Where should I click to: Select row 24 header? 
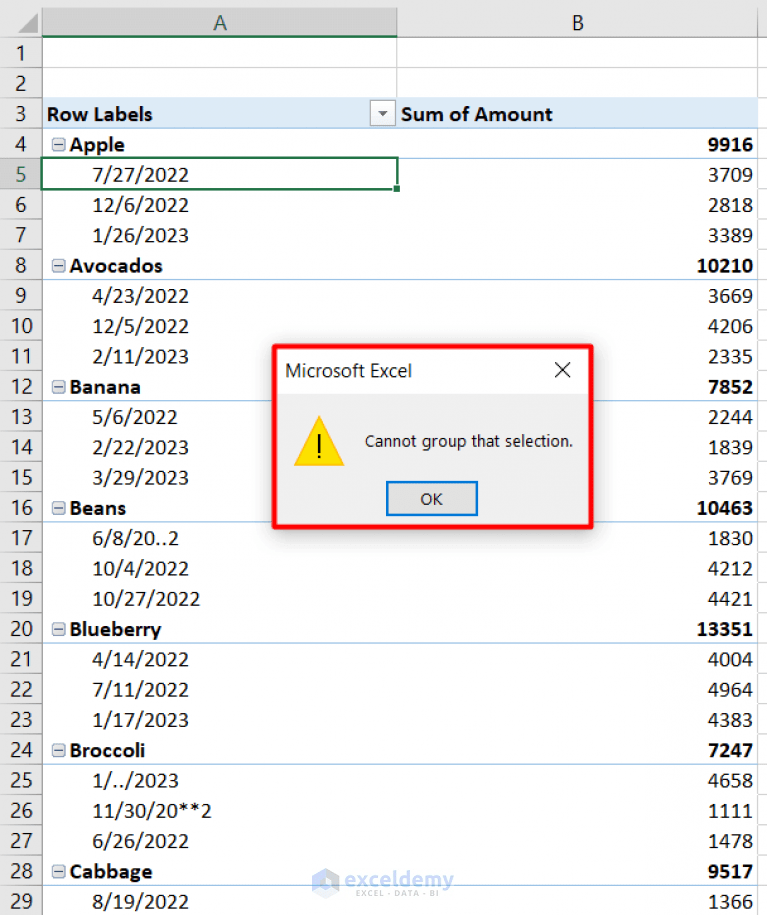pyautogui.click(x=21, y=750)
